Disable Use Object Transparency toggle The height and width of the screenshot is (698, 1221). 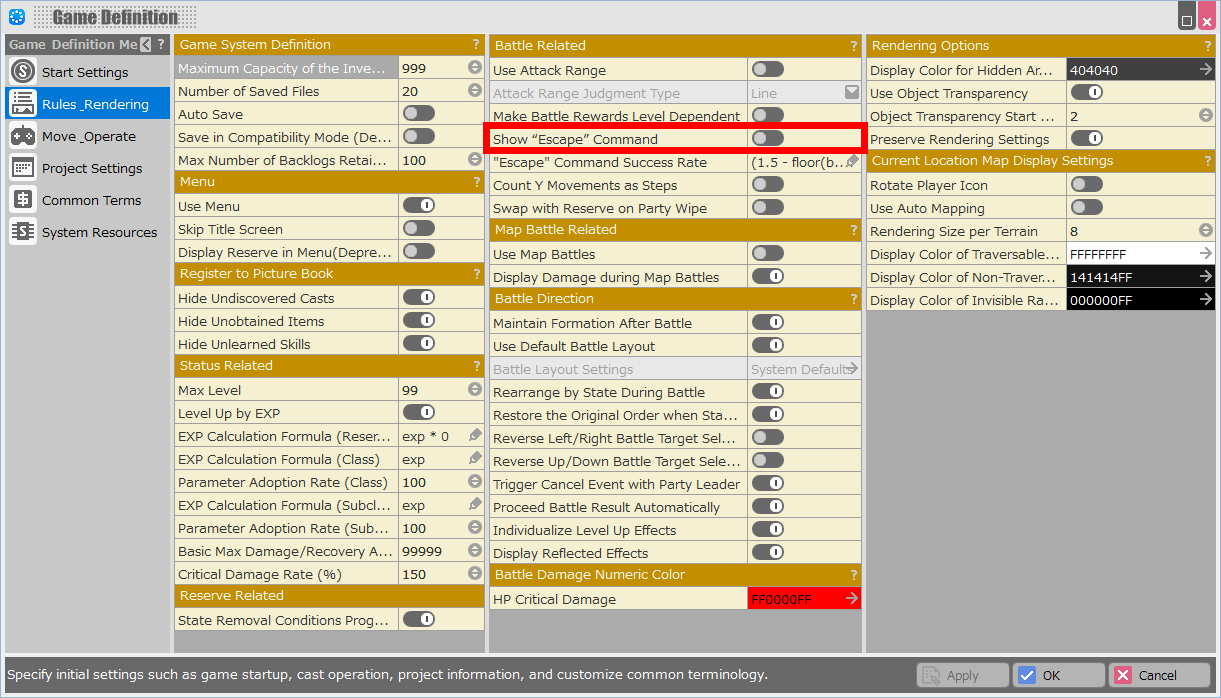pyautogui.click(x=1086, y=93)
